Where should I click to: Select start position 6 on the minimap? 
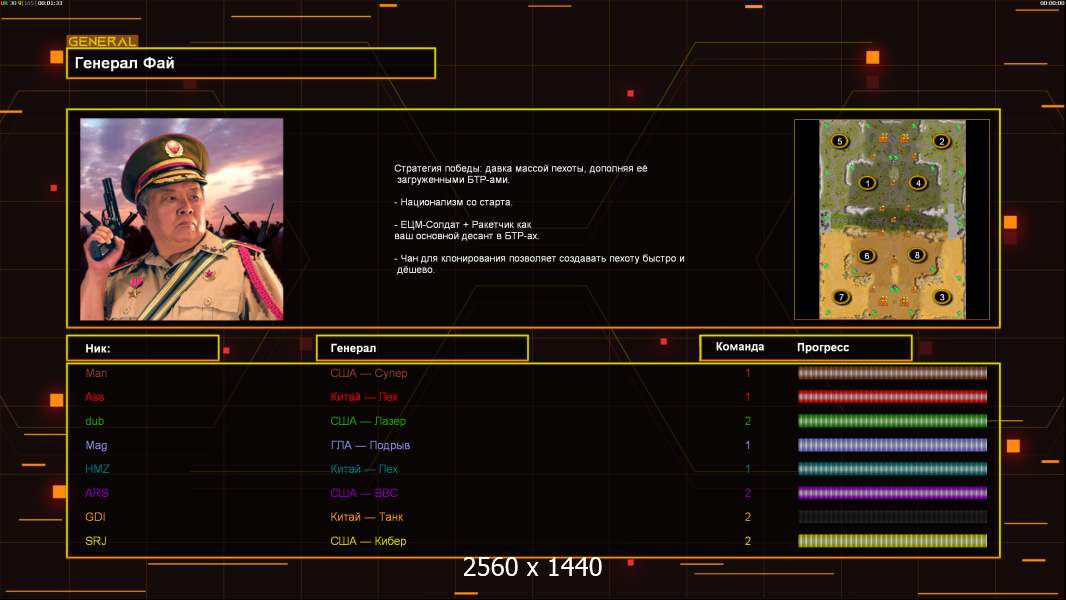[x=866, y=255]
